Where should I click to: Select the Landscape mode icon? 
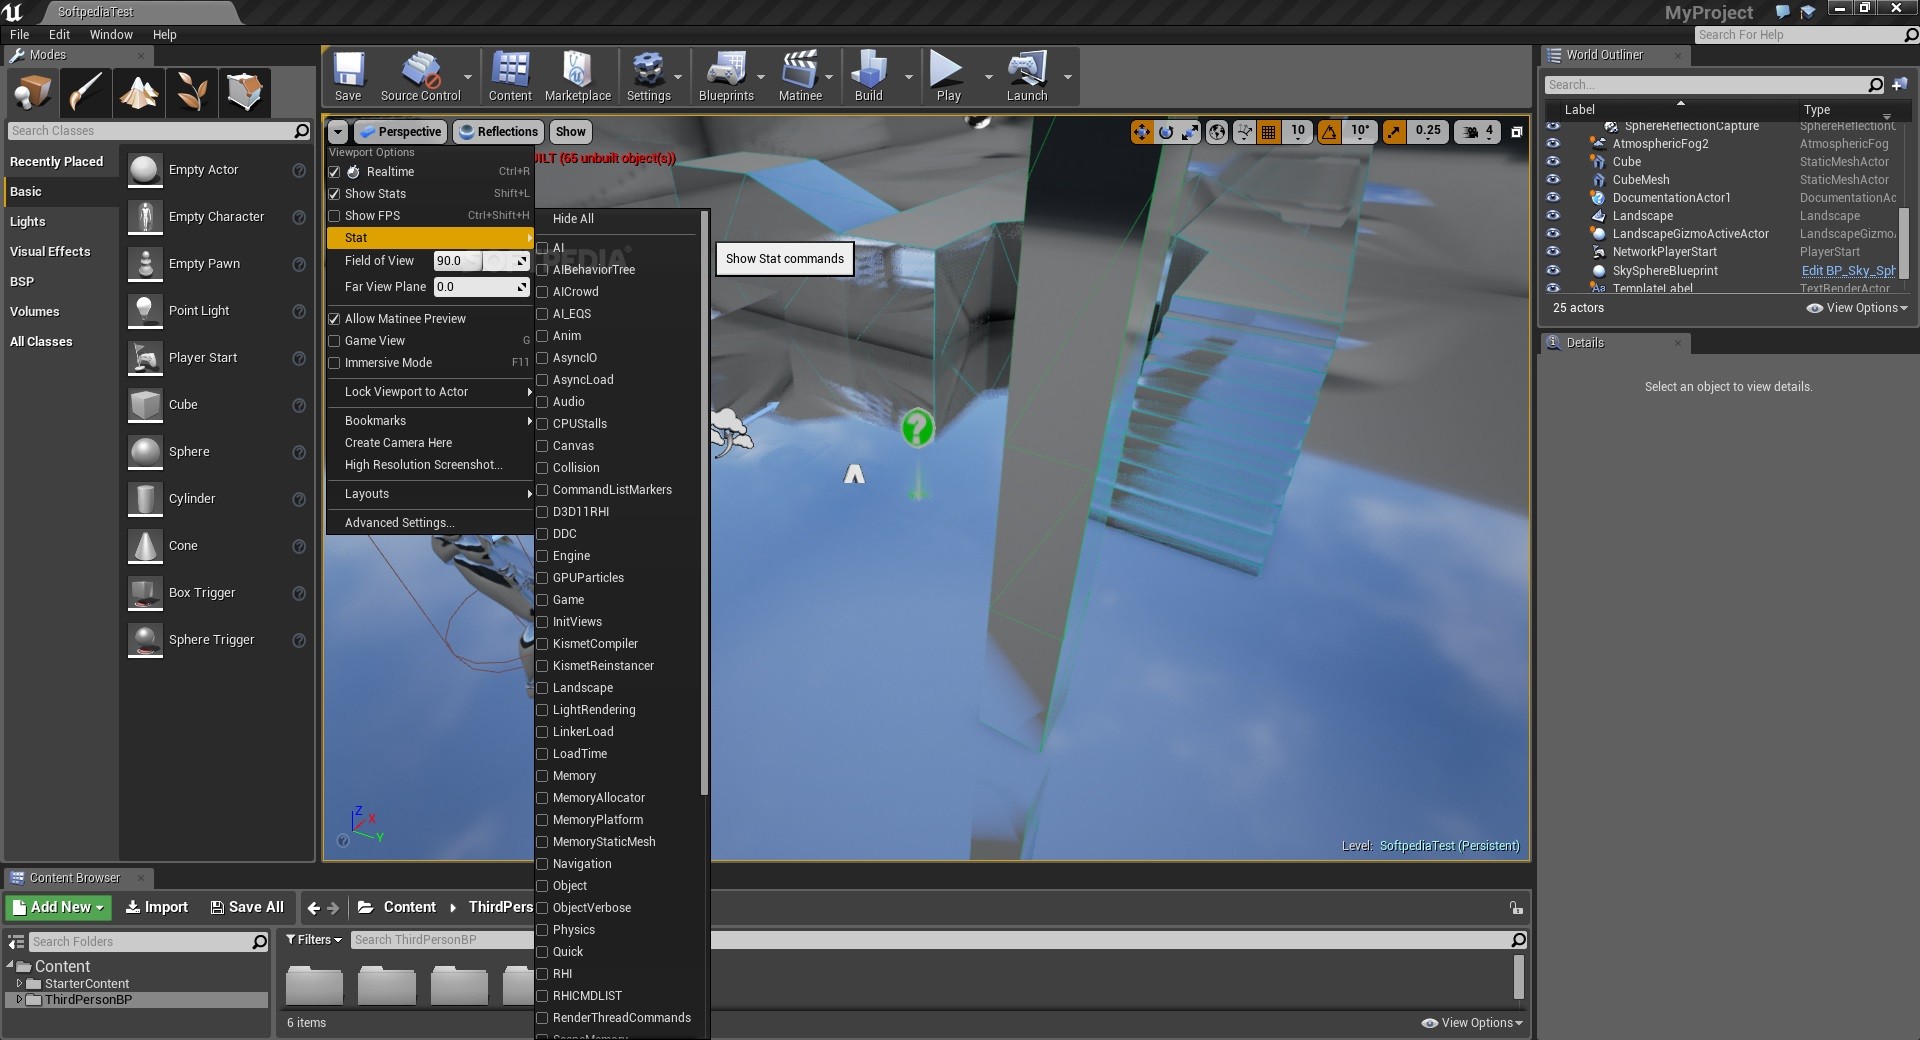(x=139, y=92)
